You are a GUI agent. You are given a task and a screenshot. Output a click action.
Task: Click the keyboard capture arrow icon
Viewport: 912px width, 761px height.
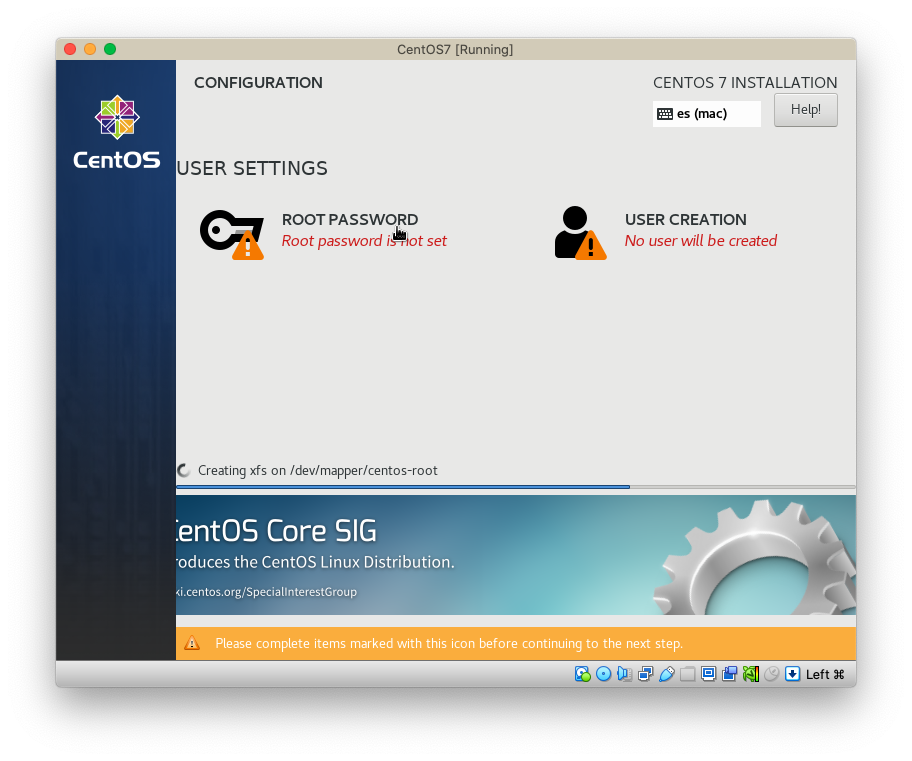click(792, 674)
